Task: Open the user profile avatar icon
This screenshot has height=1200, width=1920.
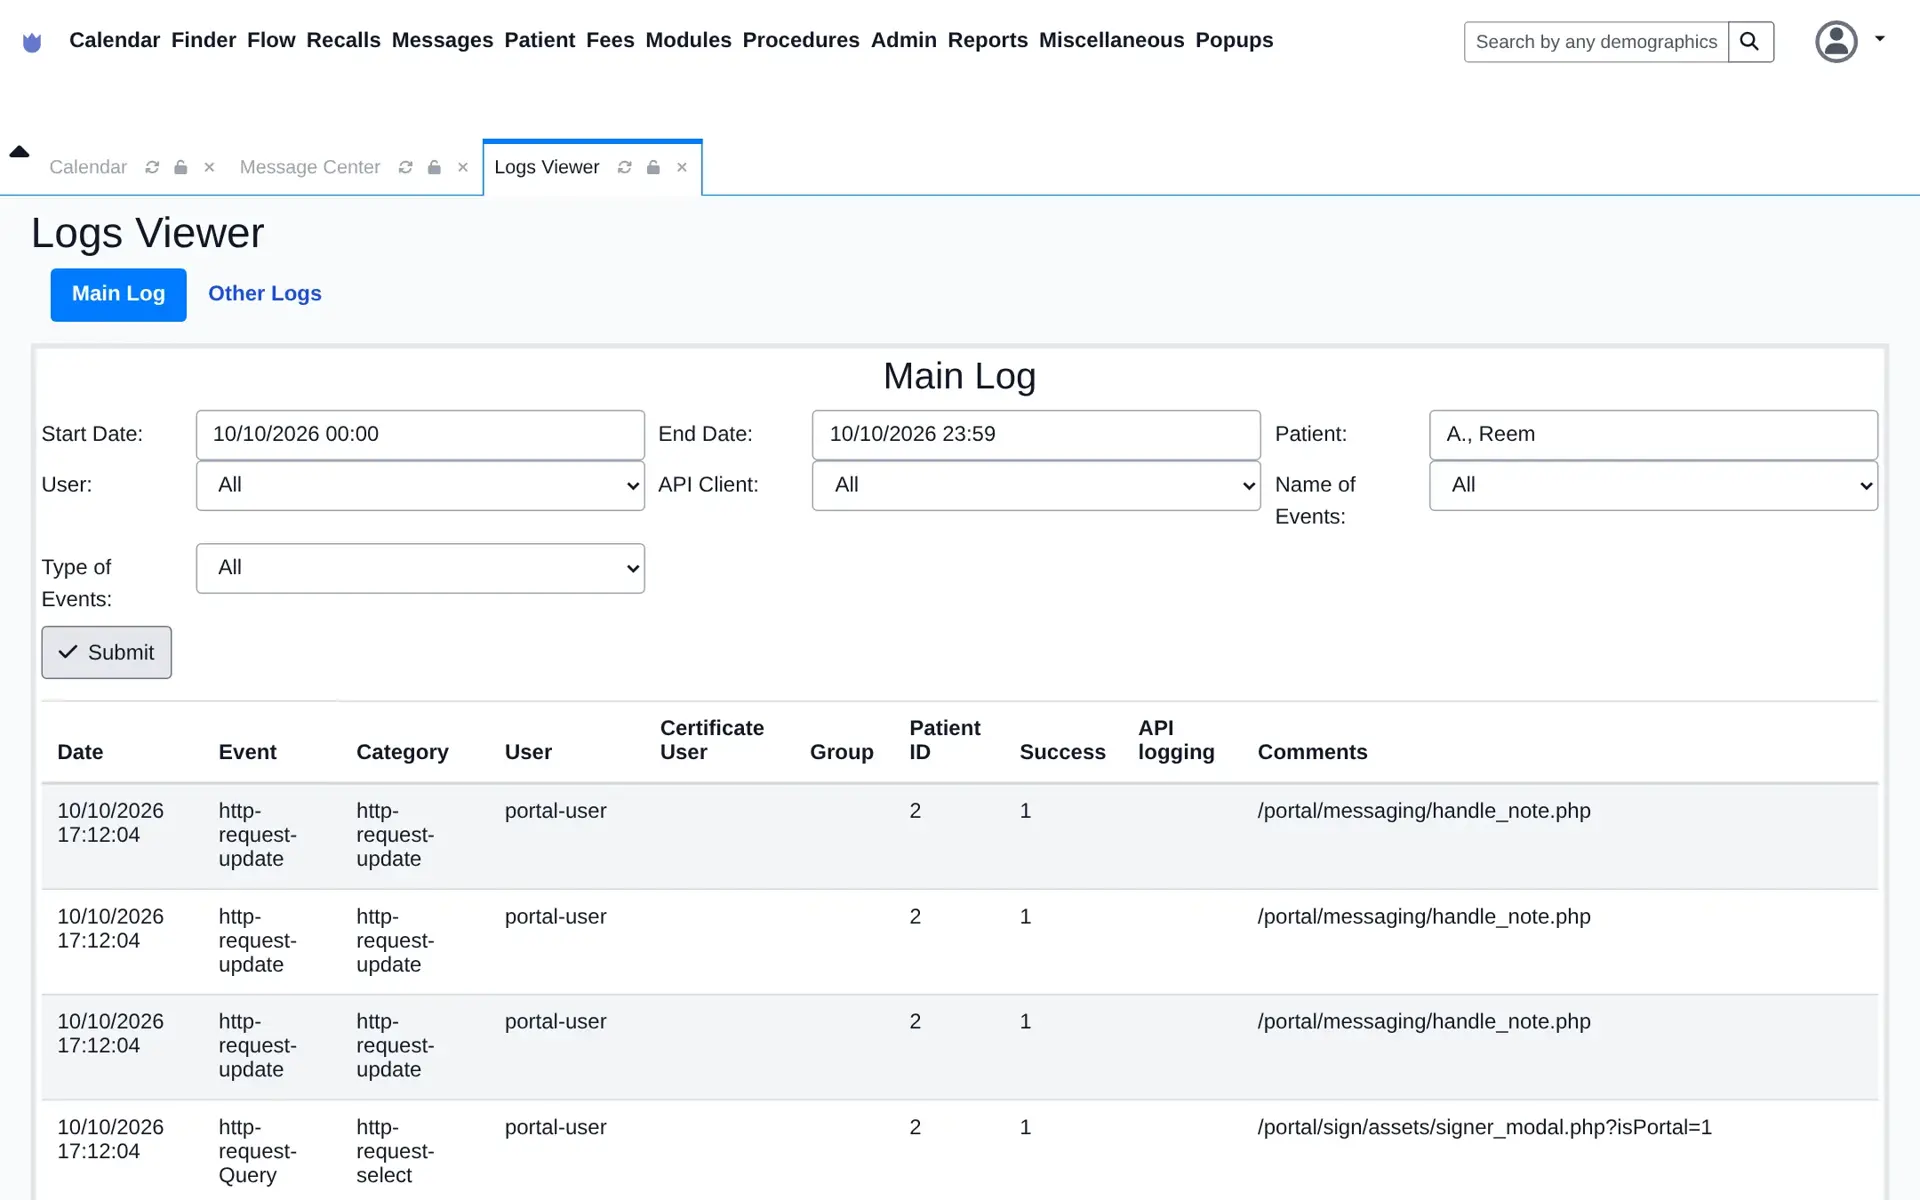Action: [1836, 42]
